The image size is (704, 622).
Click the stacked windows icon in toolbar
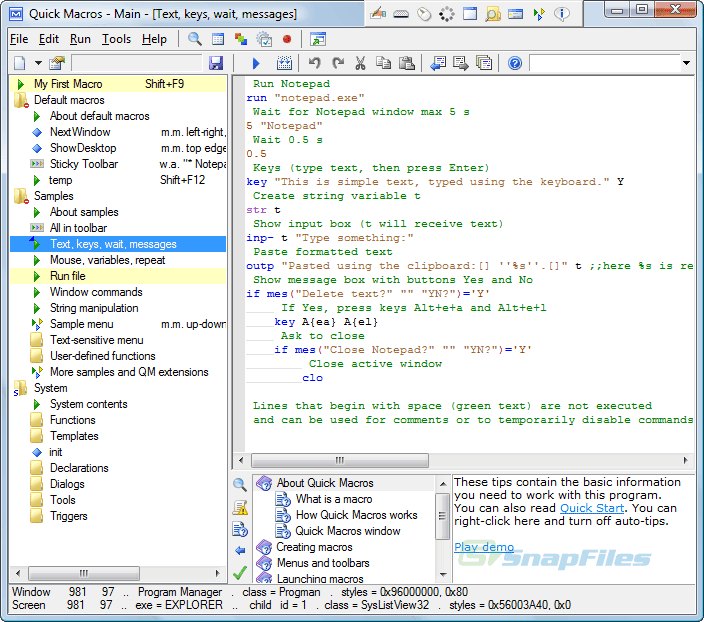tap(484, 63)
